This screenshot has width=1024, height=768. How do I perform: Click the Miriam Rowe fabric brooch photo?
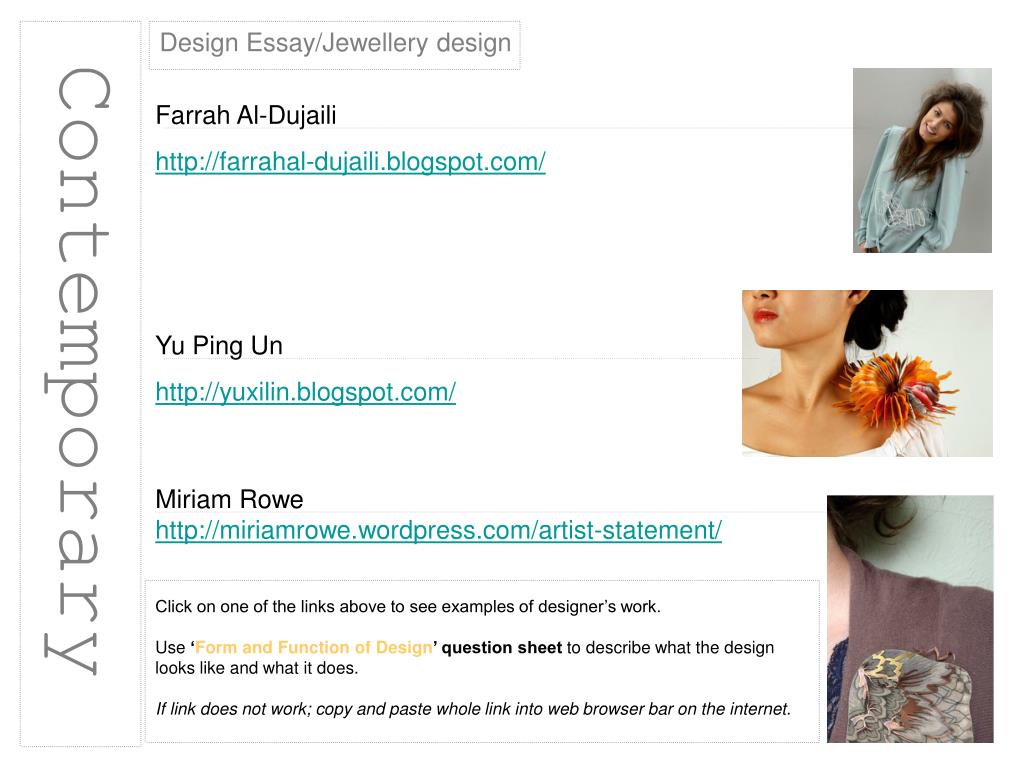[x=910, y=619]
